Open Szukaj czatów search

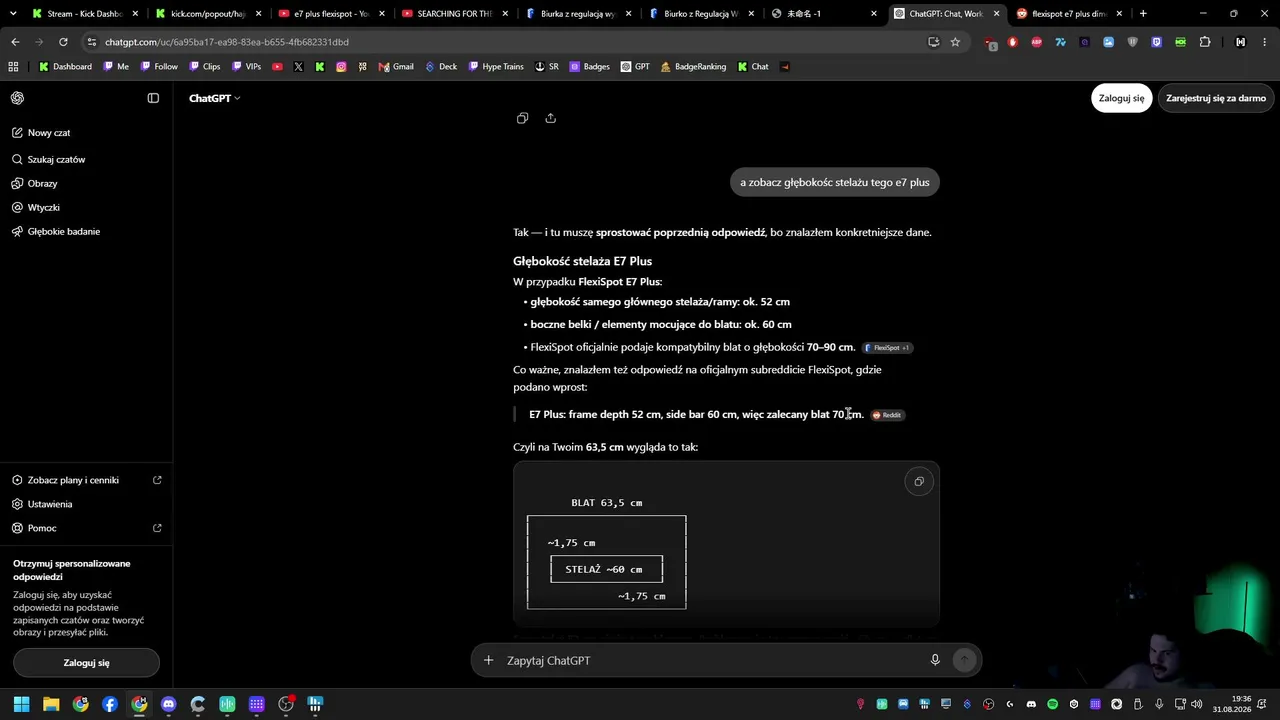pos(86,159)
